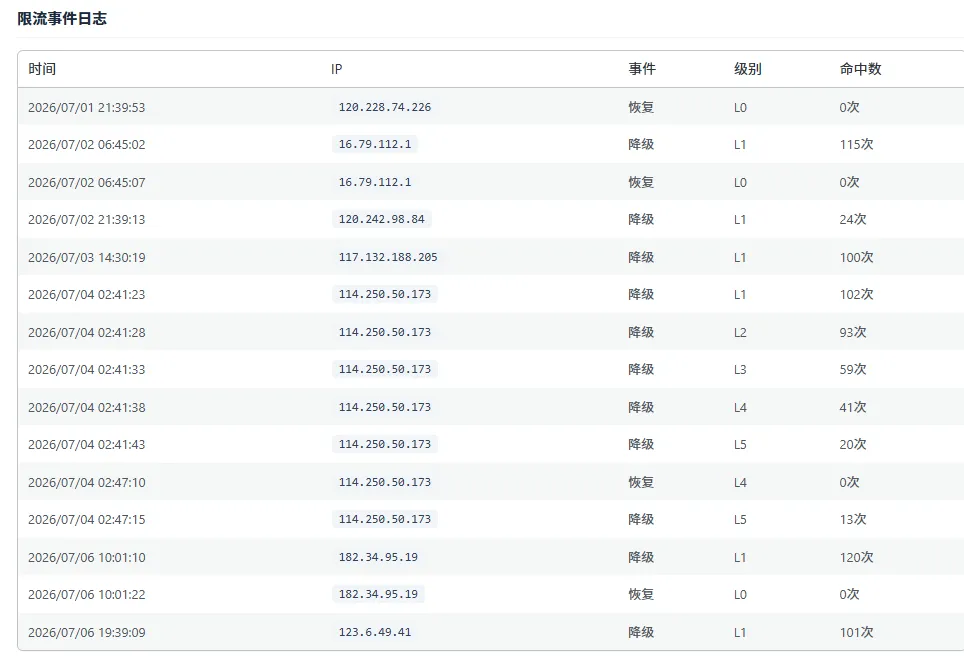Click timestamp 2026/07/06 10:01:22
The width and height of the screenshot is (964, 657).
point(87,594)
